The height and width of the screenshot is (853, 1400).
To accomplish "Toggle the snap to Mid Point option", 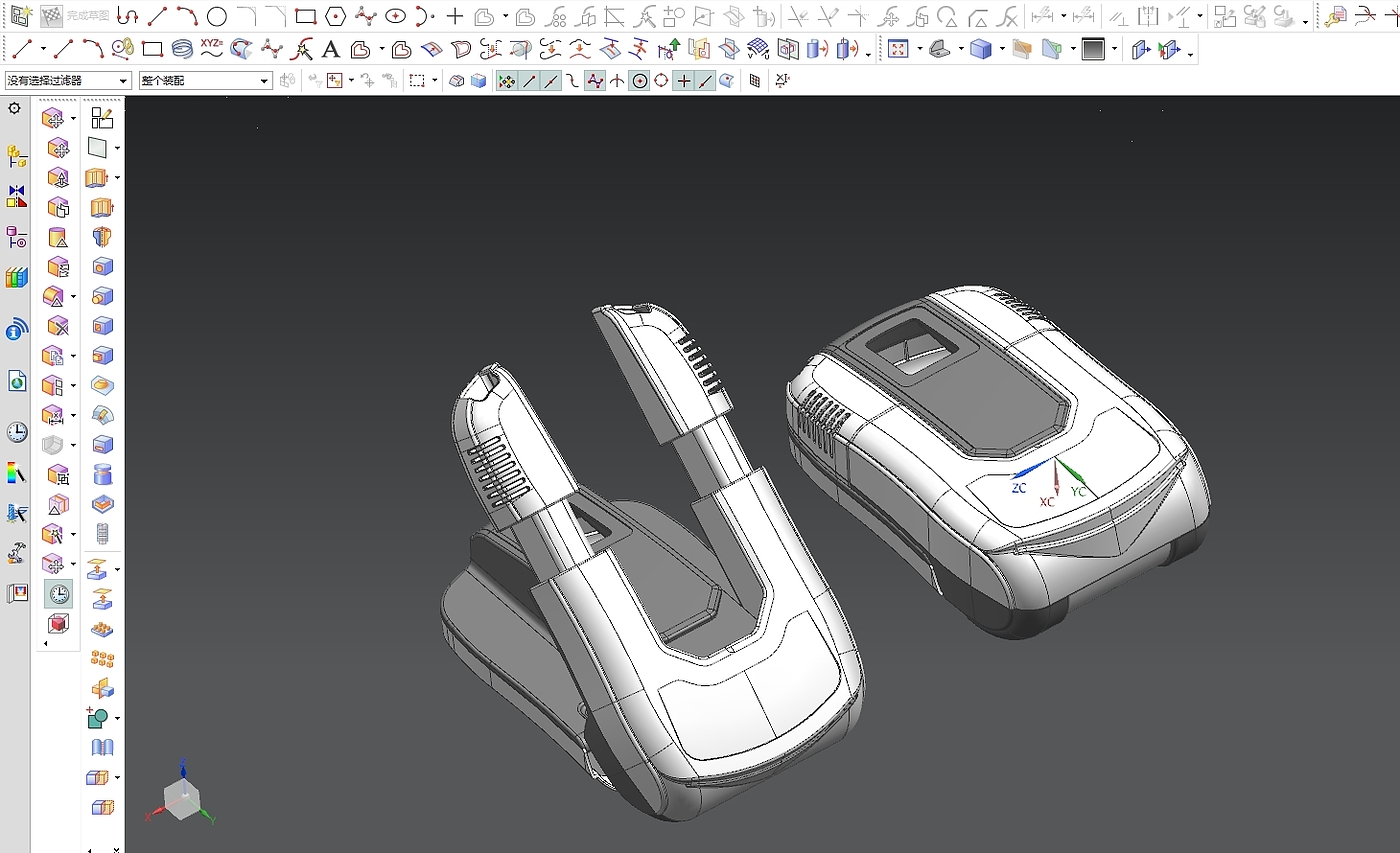I will click(x=551, y=81).
